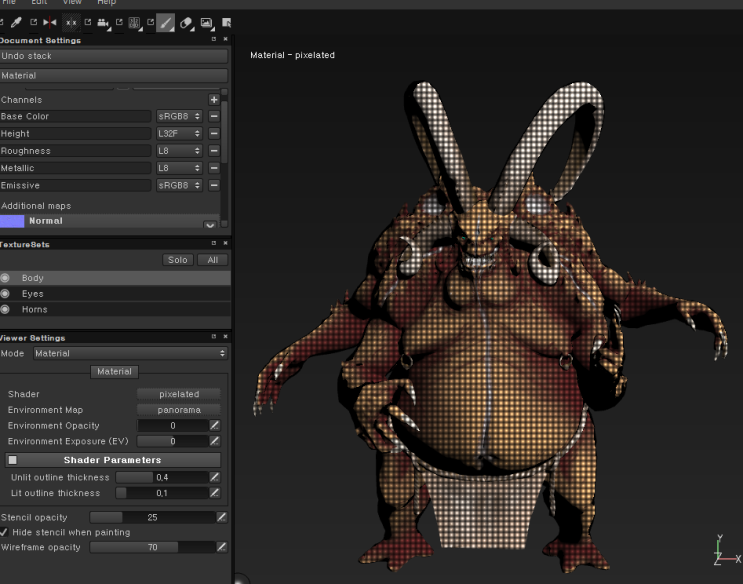Reset Environment Opacity with its pencil icon
Screen dimensions: 743x584
click(215, 426)
